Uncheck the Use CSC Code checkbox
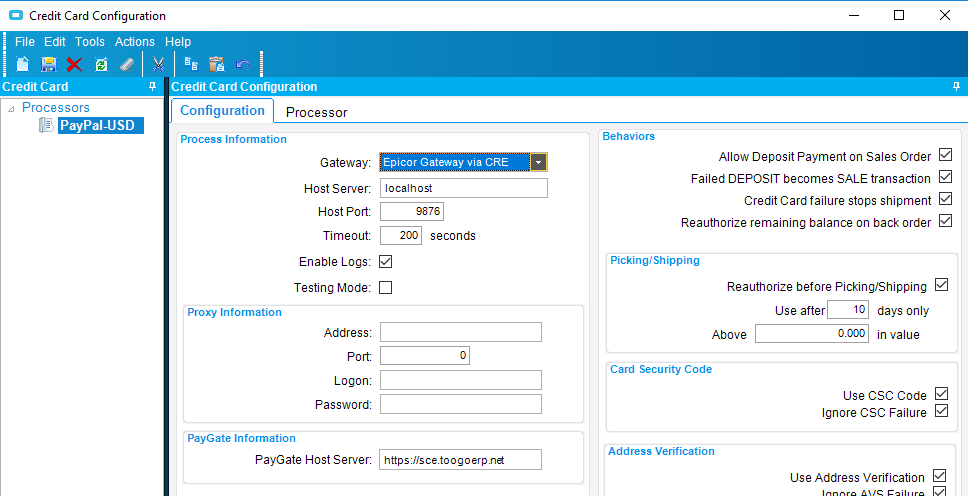 (941, 393)
